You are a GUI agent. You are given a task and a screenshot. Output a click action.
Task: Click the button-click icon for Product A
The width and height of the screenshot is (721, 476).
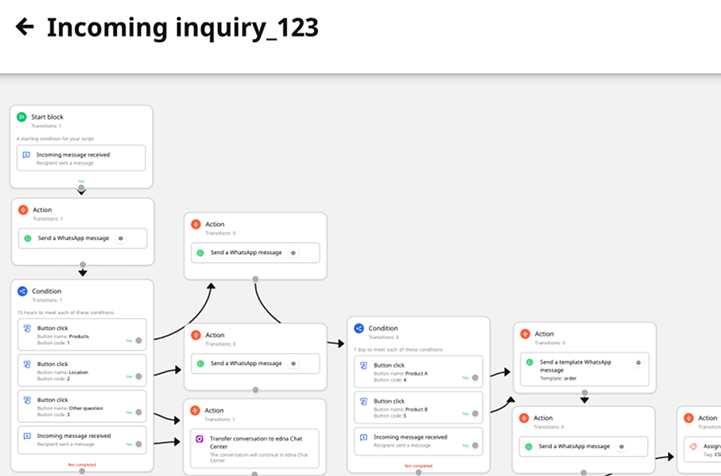click(x=364, y=366)
